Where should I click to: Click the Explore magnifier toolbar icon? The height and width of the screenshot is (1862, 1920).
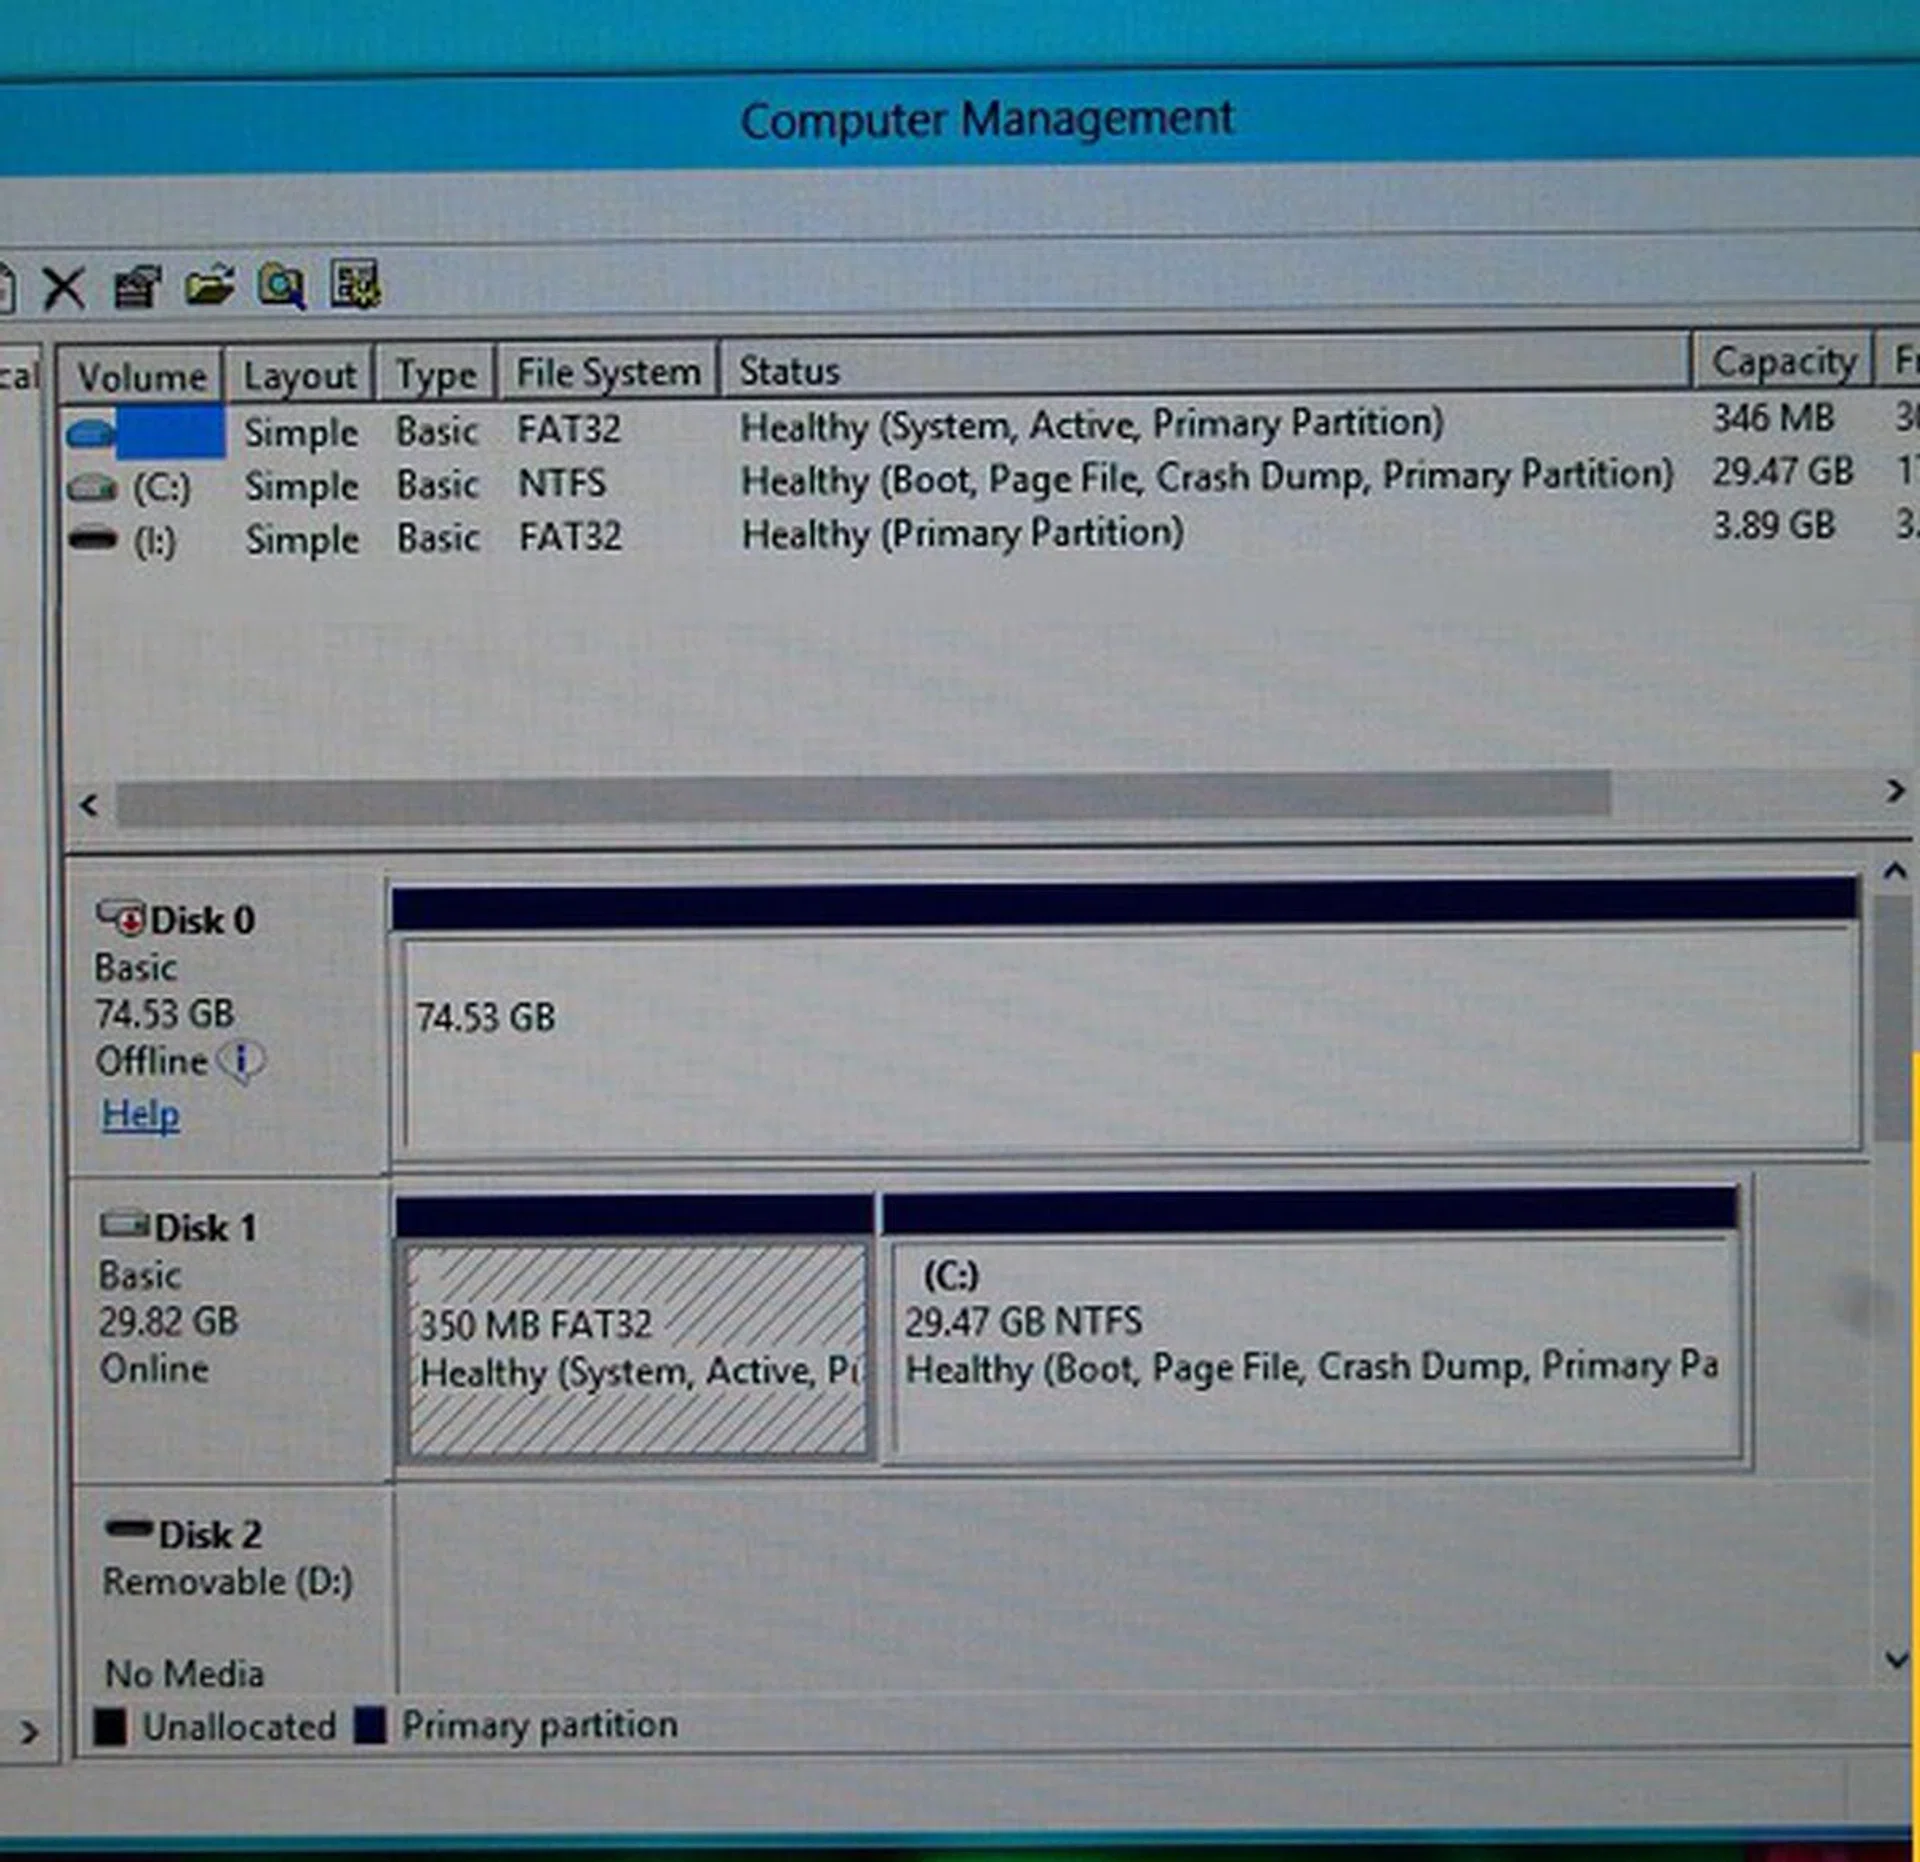(x=281, y=287)
